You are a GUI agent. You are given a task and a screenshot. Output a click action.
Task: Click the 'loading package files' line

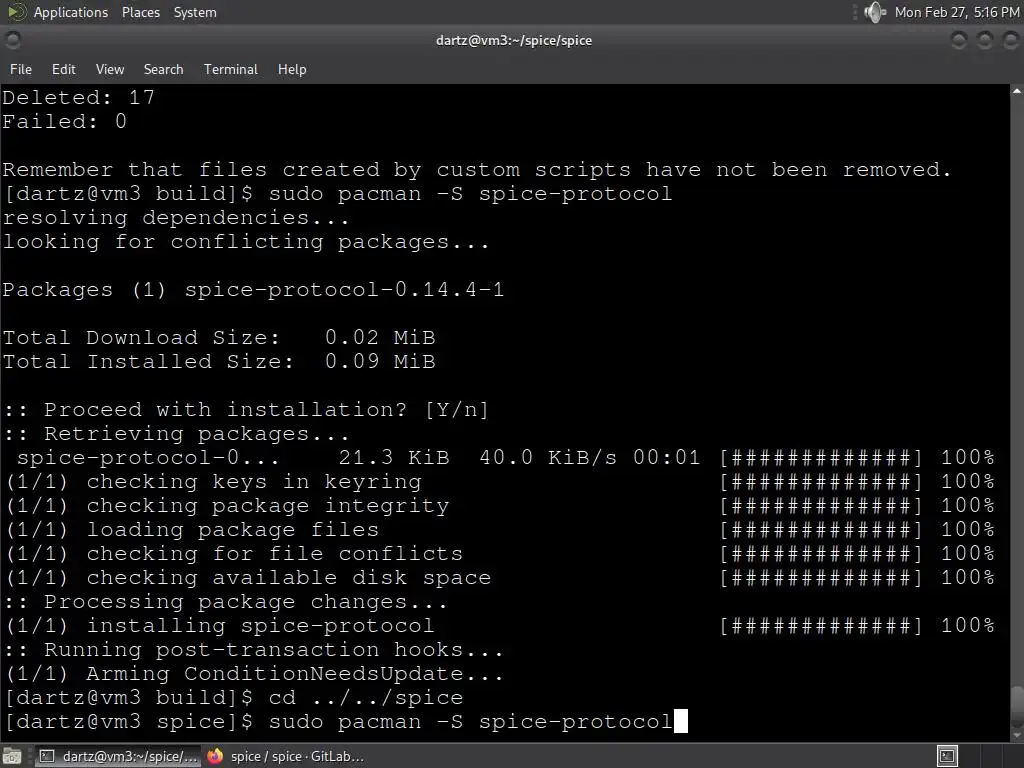500,530
